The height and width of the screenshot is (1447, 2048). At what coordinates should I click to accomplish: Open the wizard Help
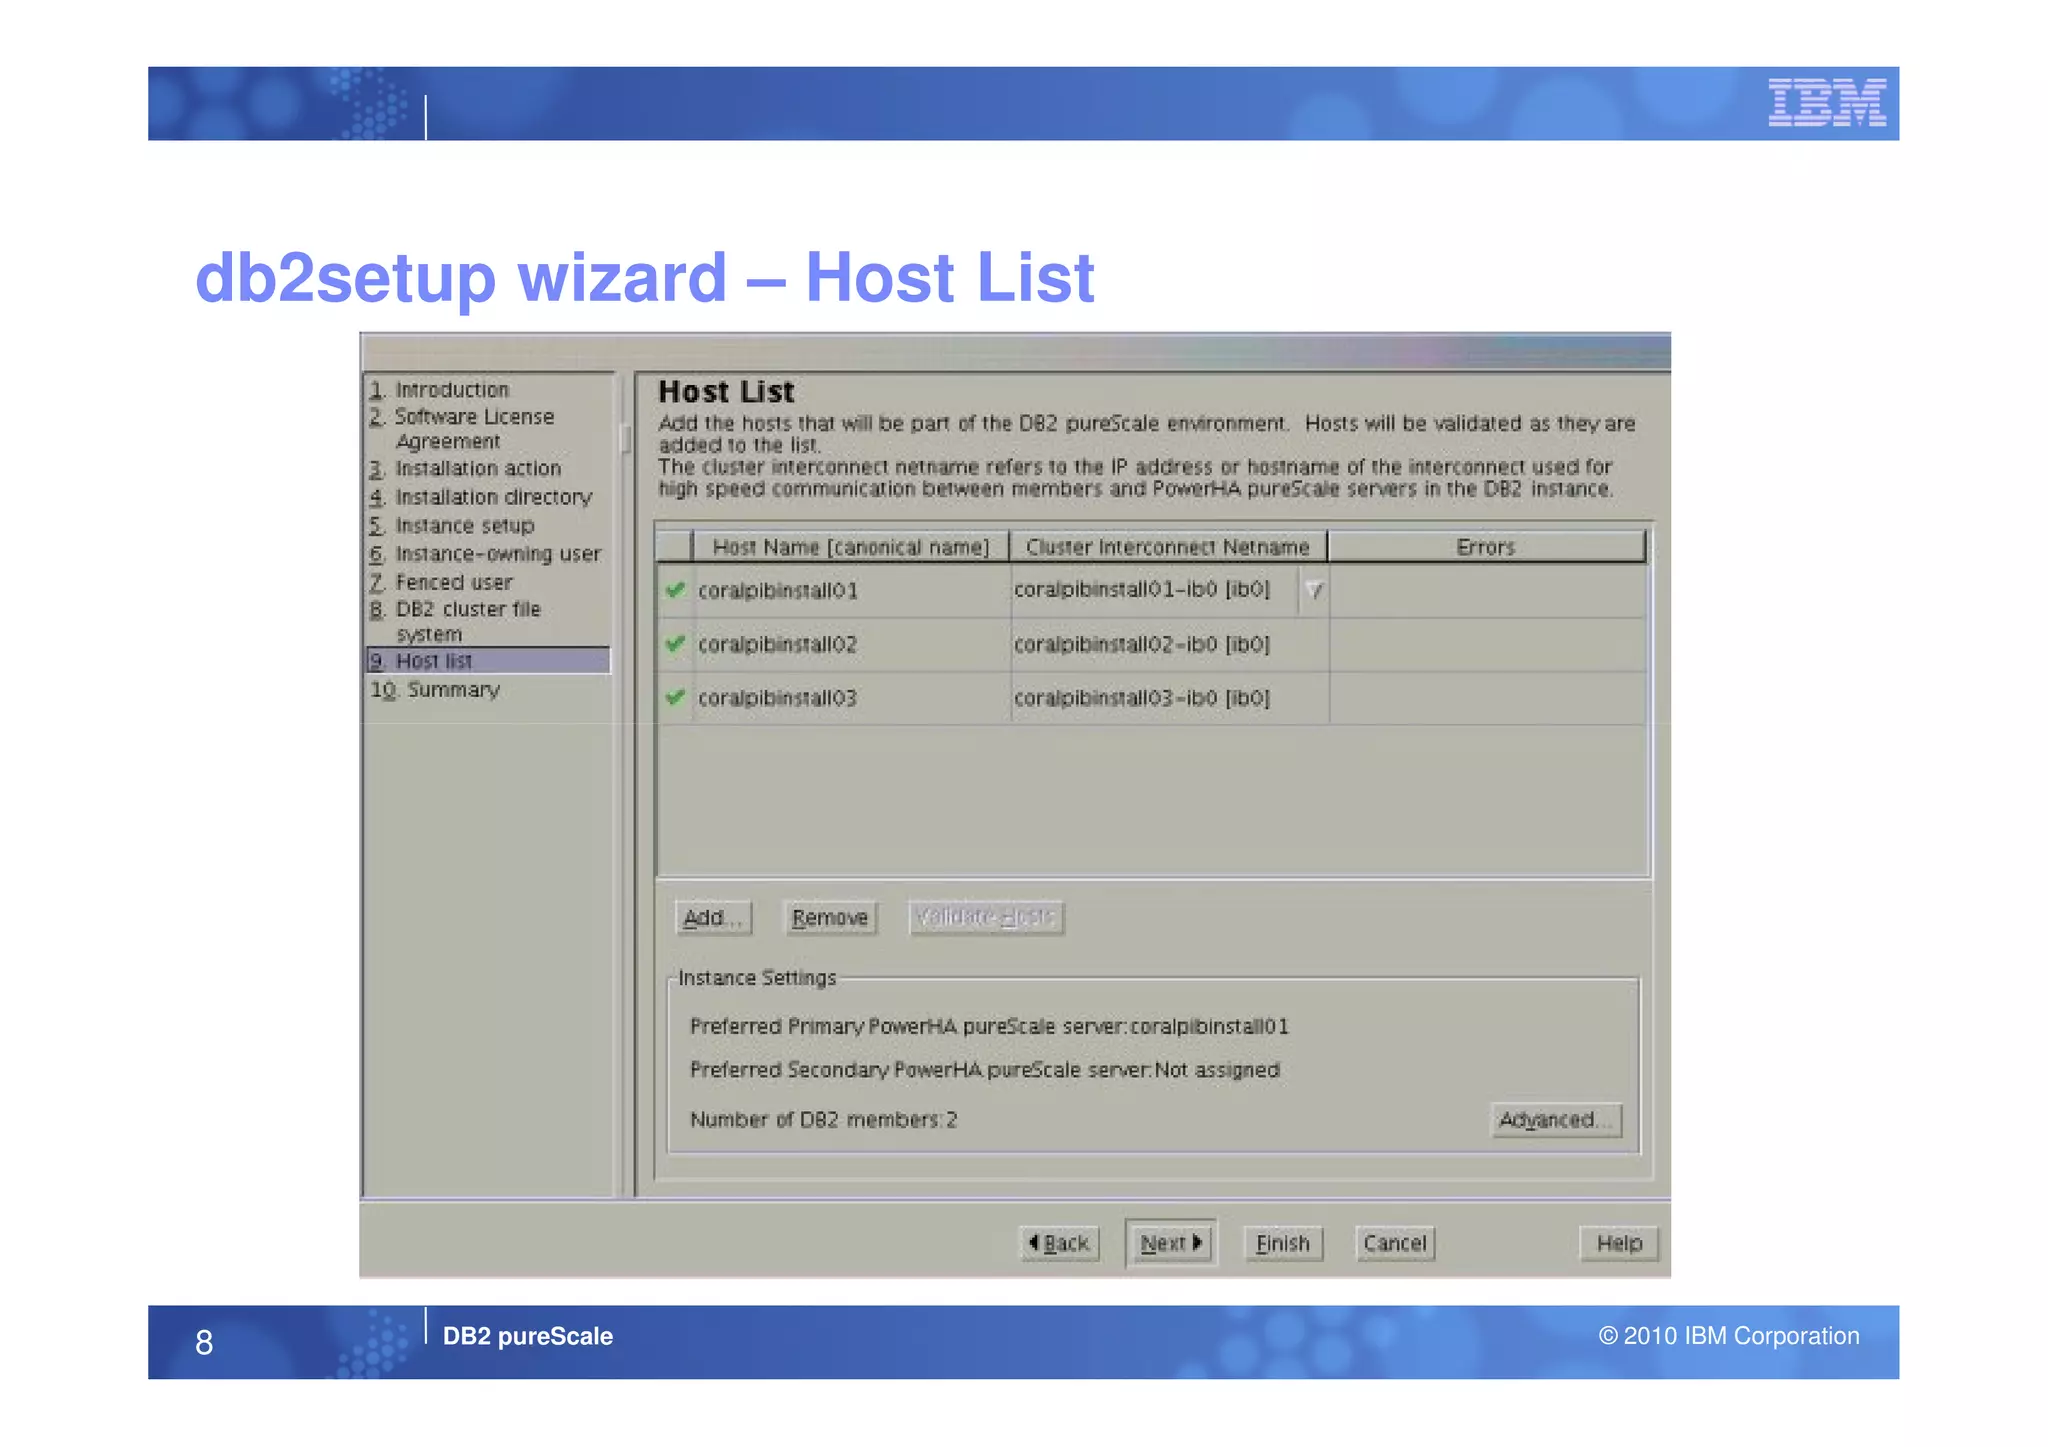coord(1619,1243)
